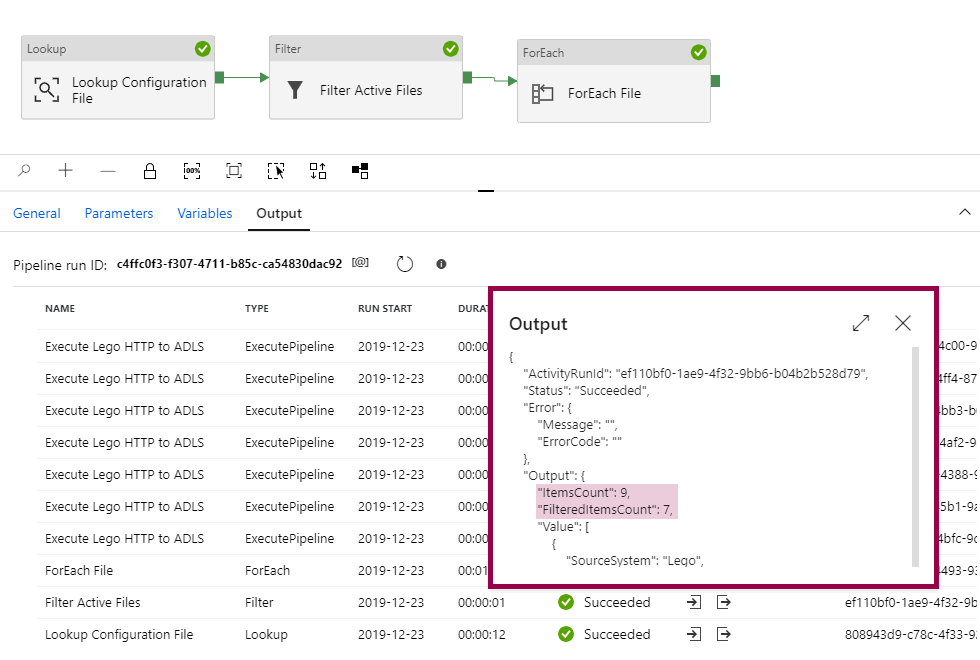Expand the Output popup to full size
The height and width of the screenshot is (660, 980).
(860, 323)
